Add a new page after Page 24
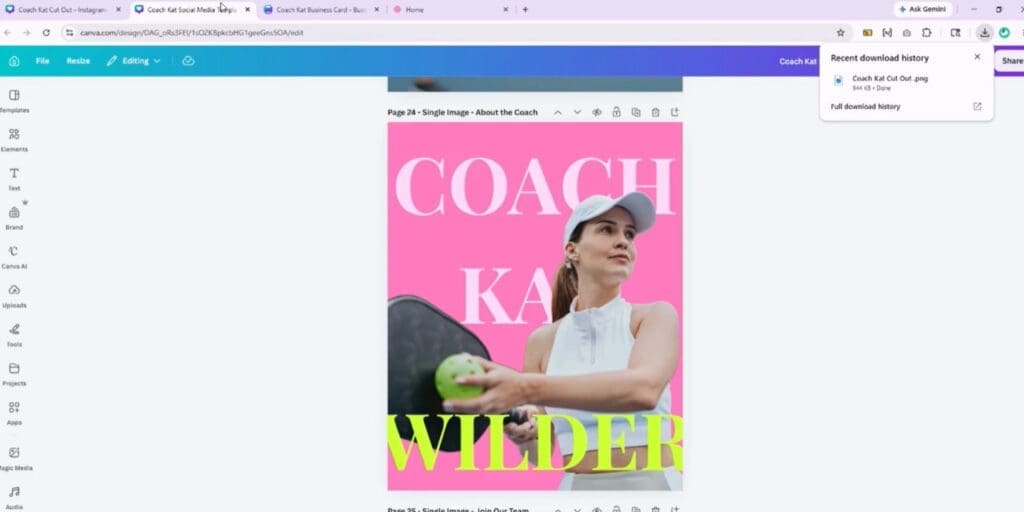 (x=675, y=112)
